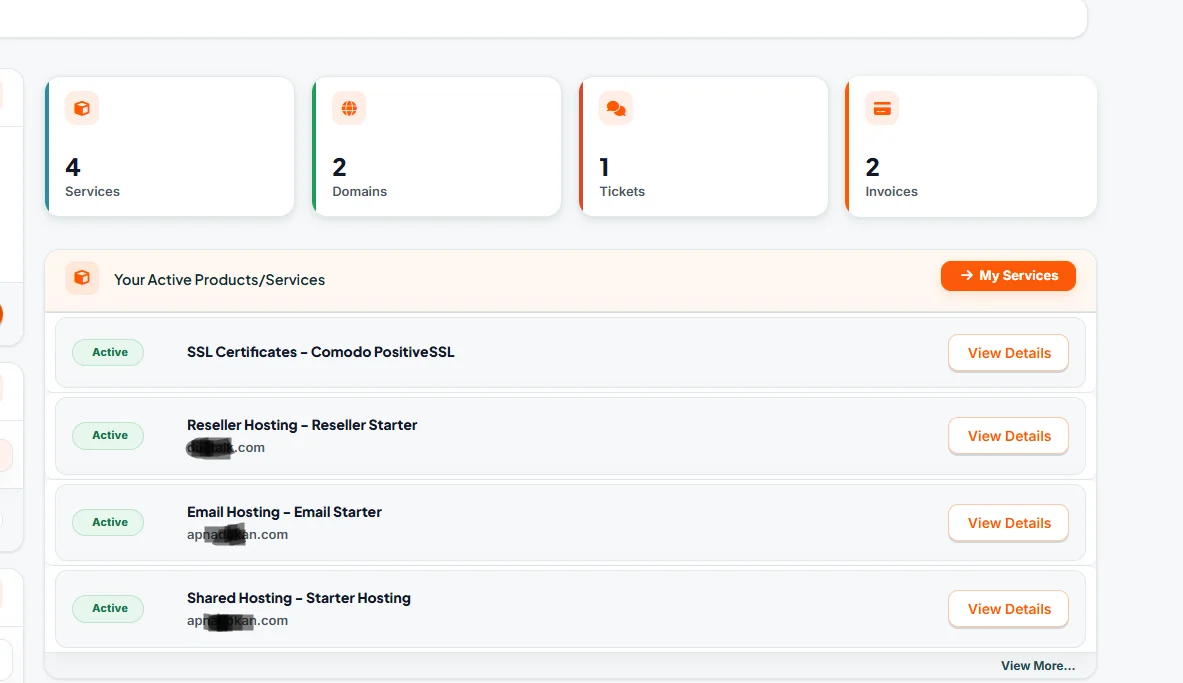
Task: View Details for SSL Certificates Comodo PositiveSSL
Action: [x=1008, y=353]
